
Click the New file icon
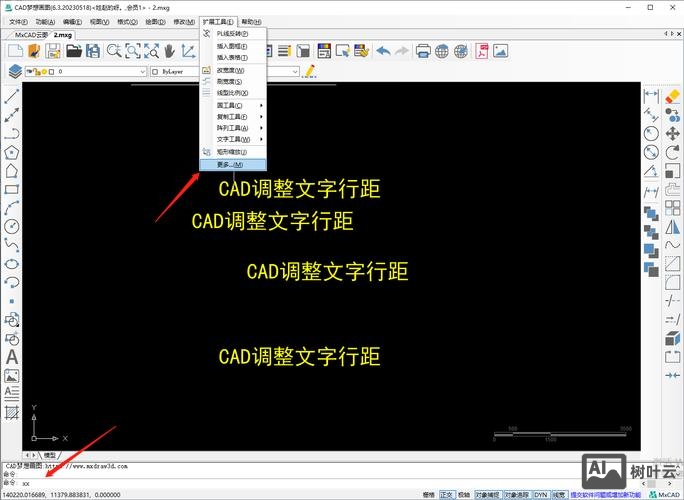tap(16, 51)
